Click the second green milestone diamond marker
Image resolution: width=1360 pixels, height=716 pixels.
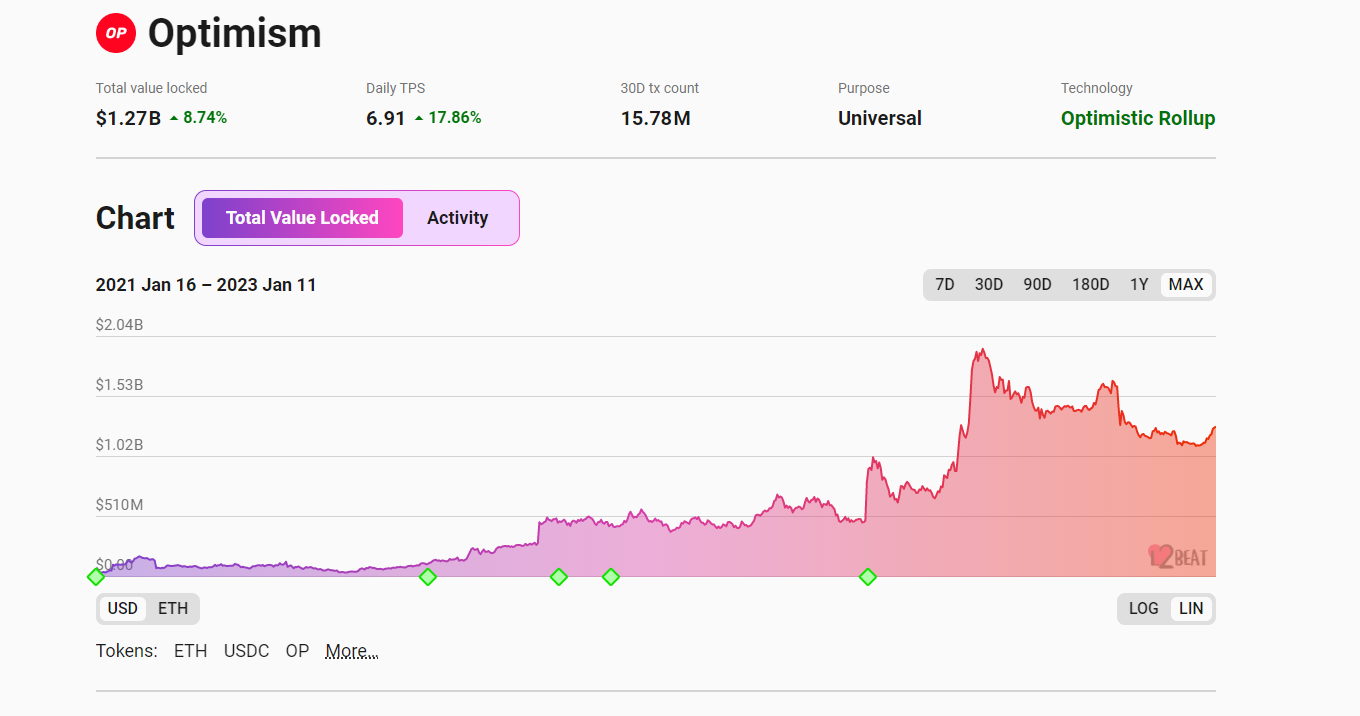[x=428, y=577]
